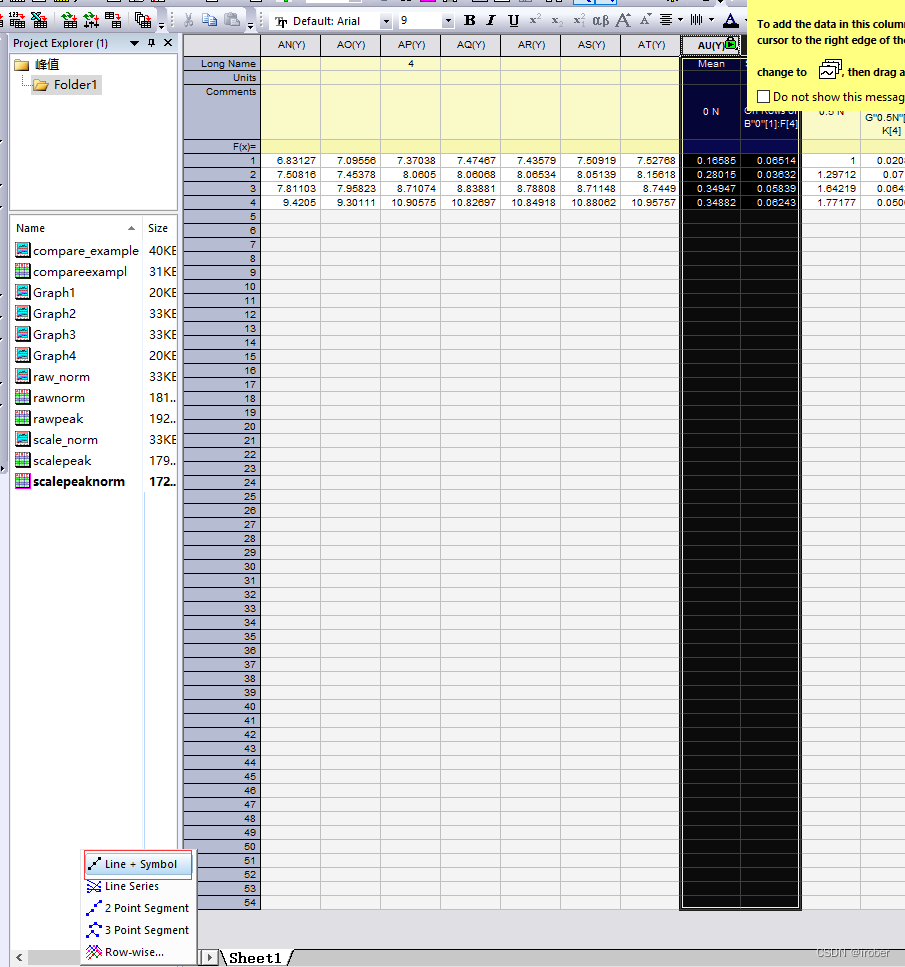Click horizontal scrollbar left arrow

[x=19, y=957]
